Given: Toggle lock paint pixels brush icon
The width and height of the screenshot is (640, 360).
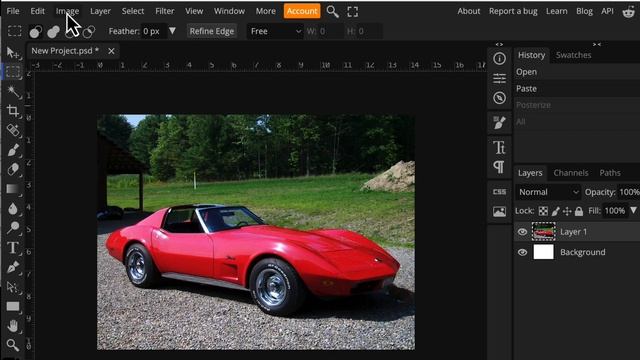Looking at the screenshot, I should (x=556, y=211).
